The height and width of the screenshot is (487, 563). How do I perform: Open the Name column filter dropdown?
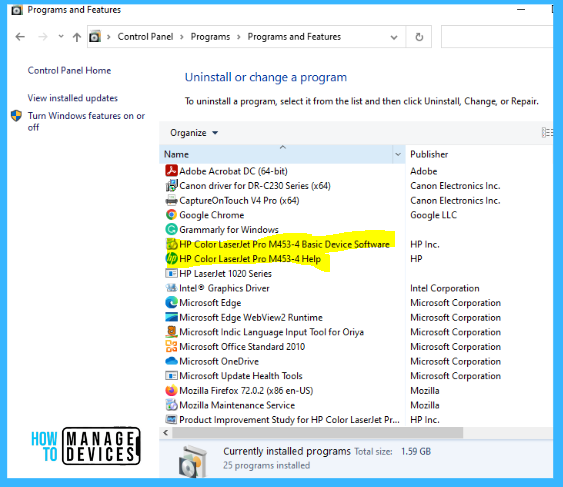pos(398,154)
